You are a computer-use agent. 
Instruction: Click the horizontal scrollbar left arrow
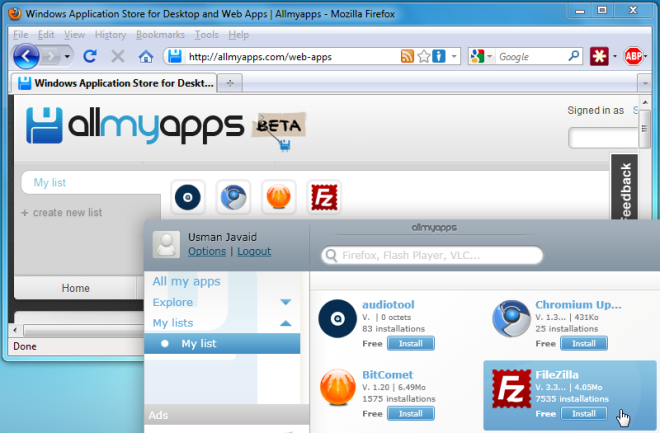(x=15, y=330)
